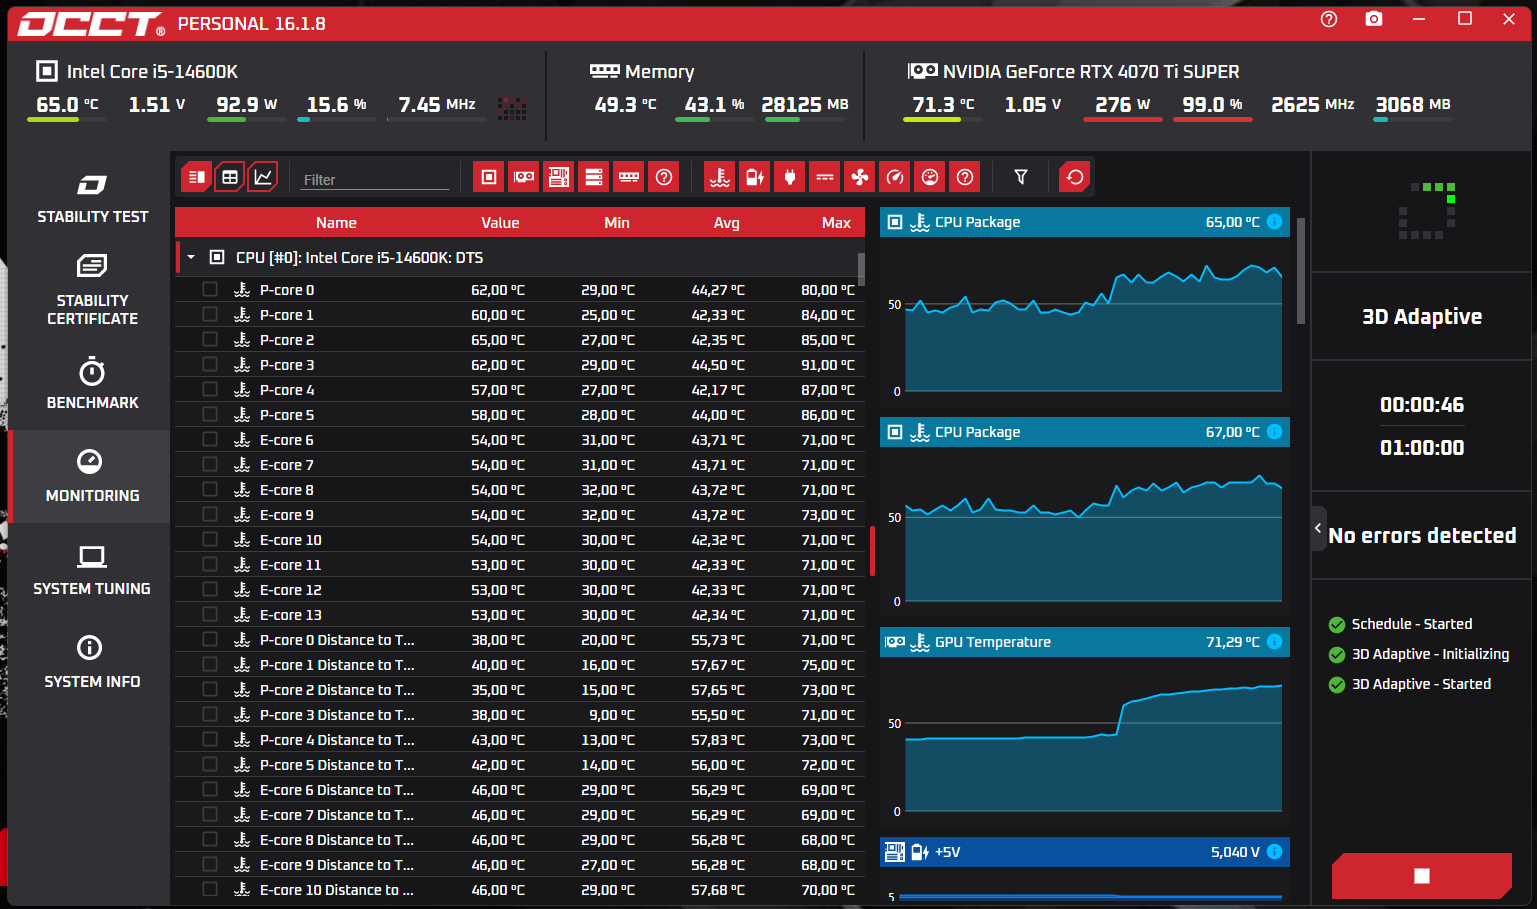Tick the E-core 6 row checkbox
Image resolution: width=1537 pixels, height=909 pixels.
210,439
